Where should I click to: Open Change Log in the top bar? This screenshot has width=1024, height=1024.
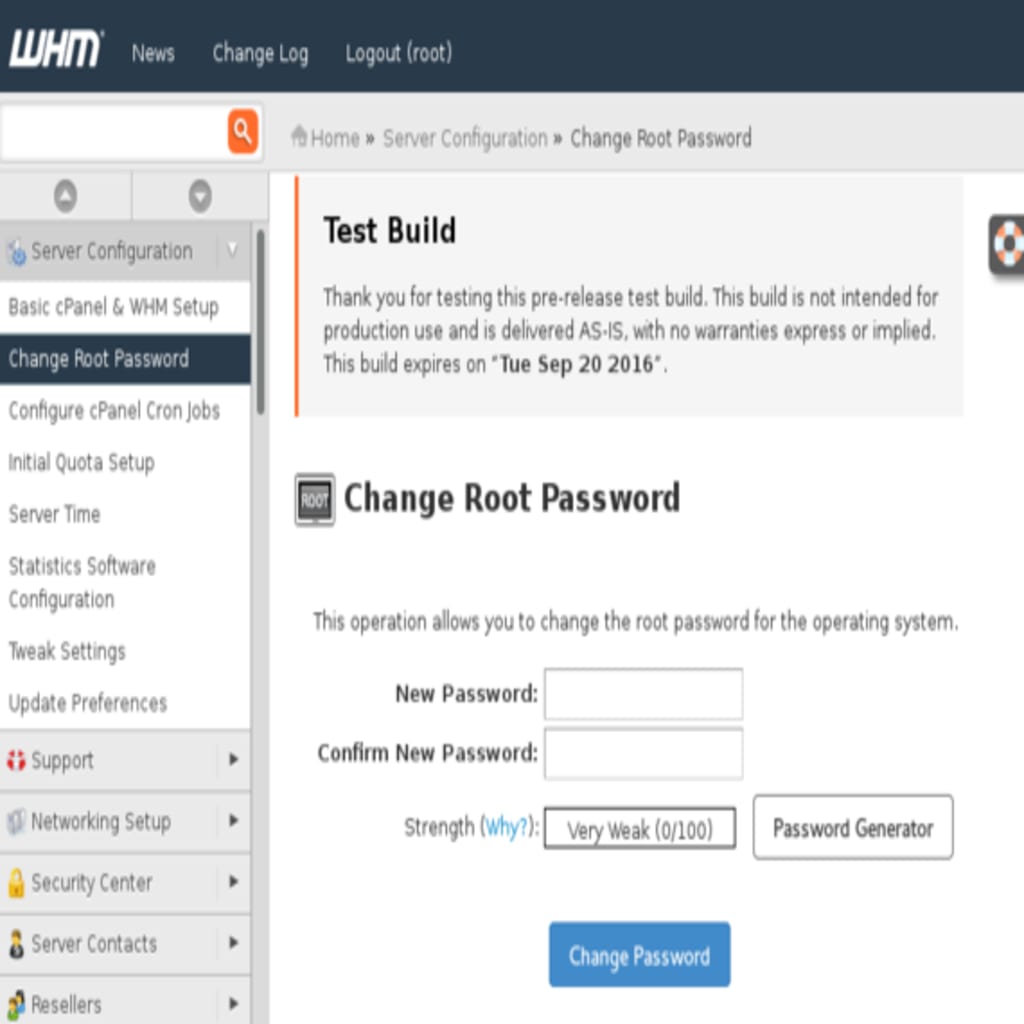(260, 54)
